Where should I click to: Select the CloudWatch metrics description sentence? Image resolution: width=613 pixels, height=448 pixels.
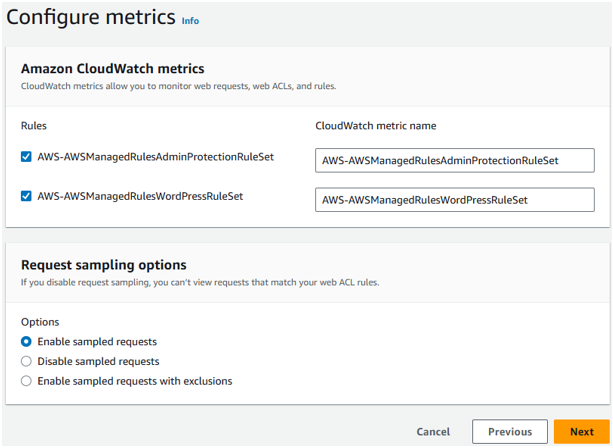tap(179, 86)
